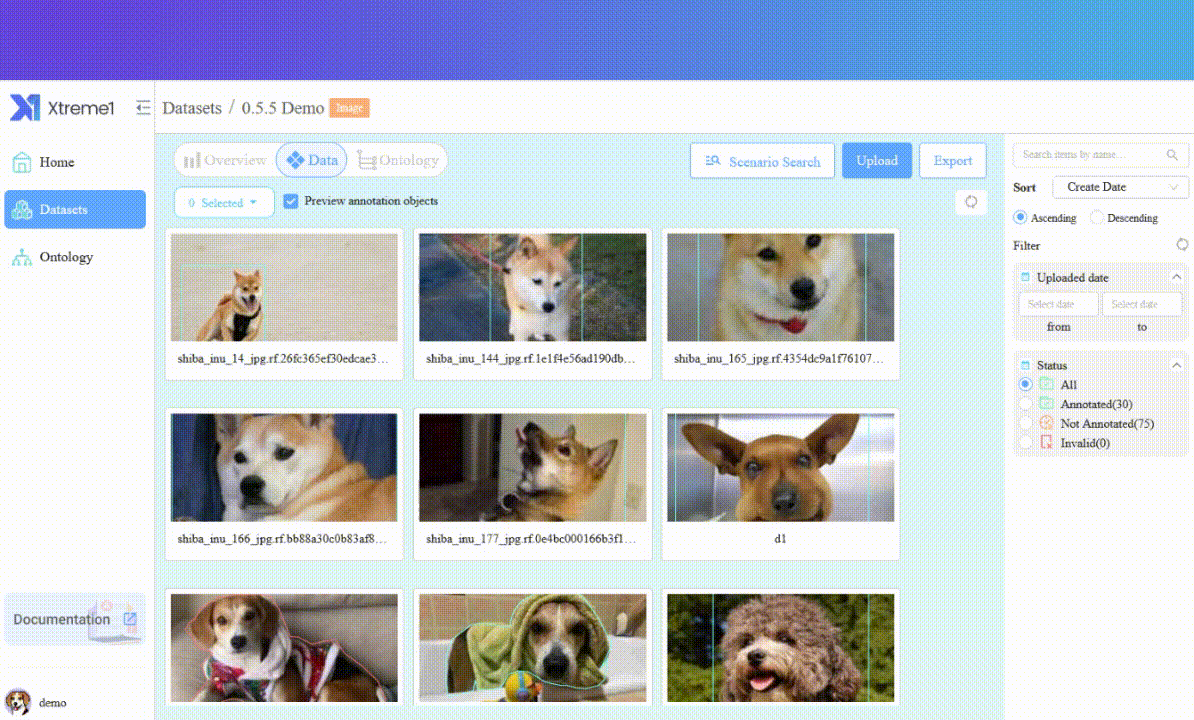Select the Not Annotated status filter
Screen dimensions: 1194x720
pos(1025,423)
